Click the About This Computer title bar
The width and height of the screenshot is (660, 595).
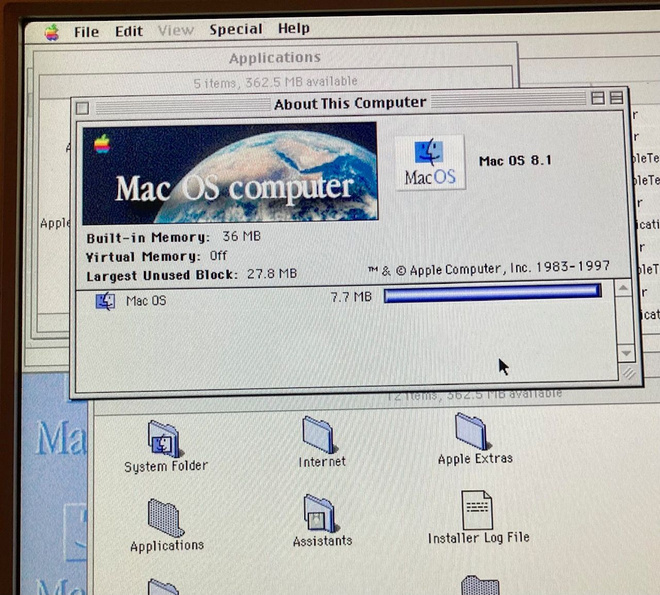(x=350, y=103)
